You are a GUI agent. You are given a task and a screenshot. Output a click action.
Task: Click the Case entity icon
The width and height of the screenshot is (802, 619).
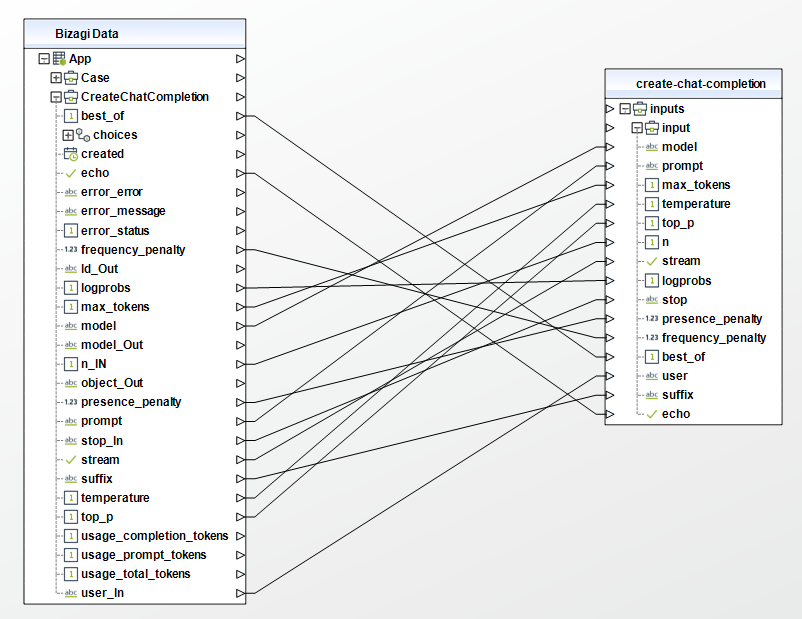pos(71,78)
